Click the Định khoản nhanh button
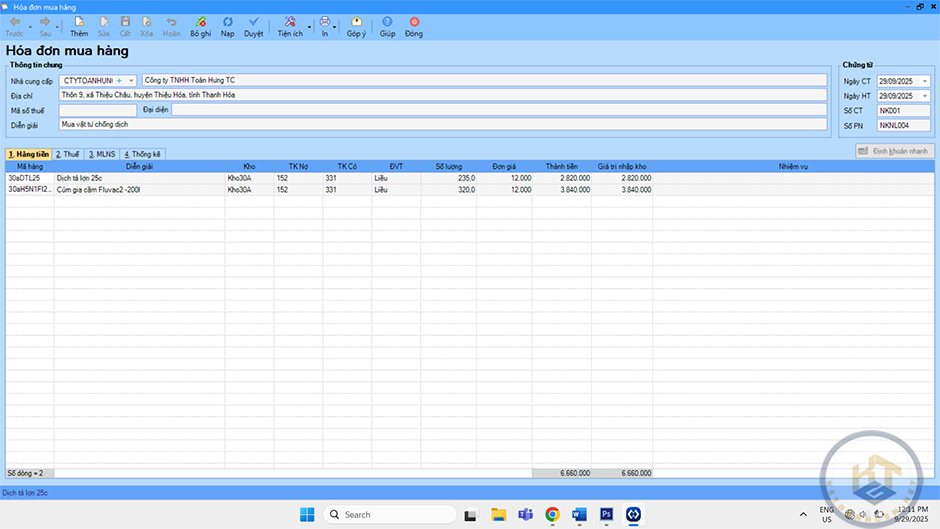The height and width of the screenshot is (529, 940). 894,150
